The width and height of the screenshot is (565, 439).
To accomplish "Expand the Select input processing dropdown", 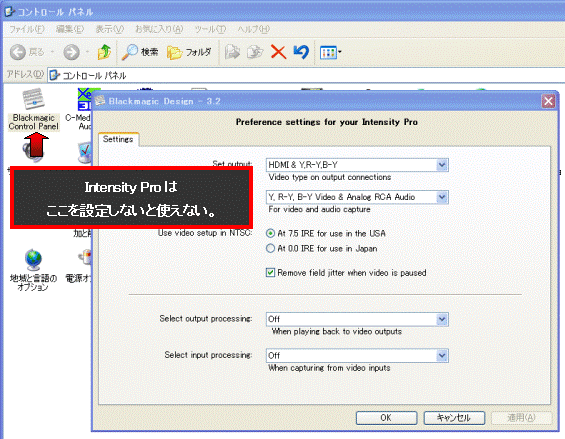I will (x=442, y=356).
